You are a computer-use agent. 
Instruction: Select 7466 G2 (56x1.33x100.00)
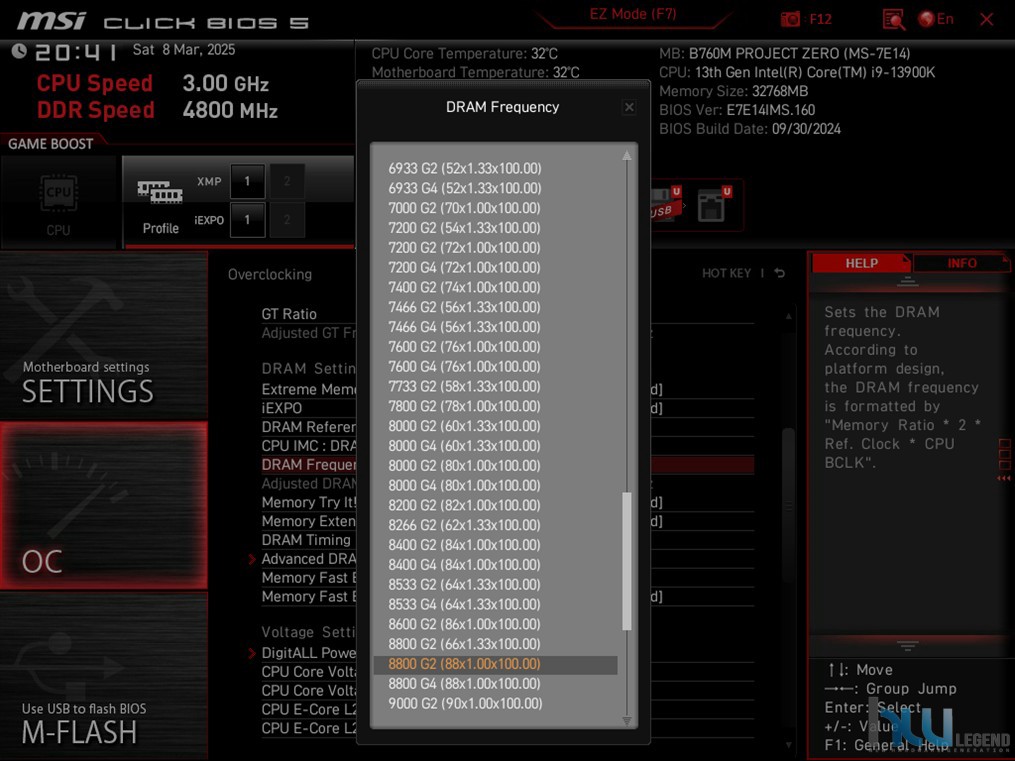464,307
